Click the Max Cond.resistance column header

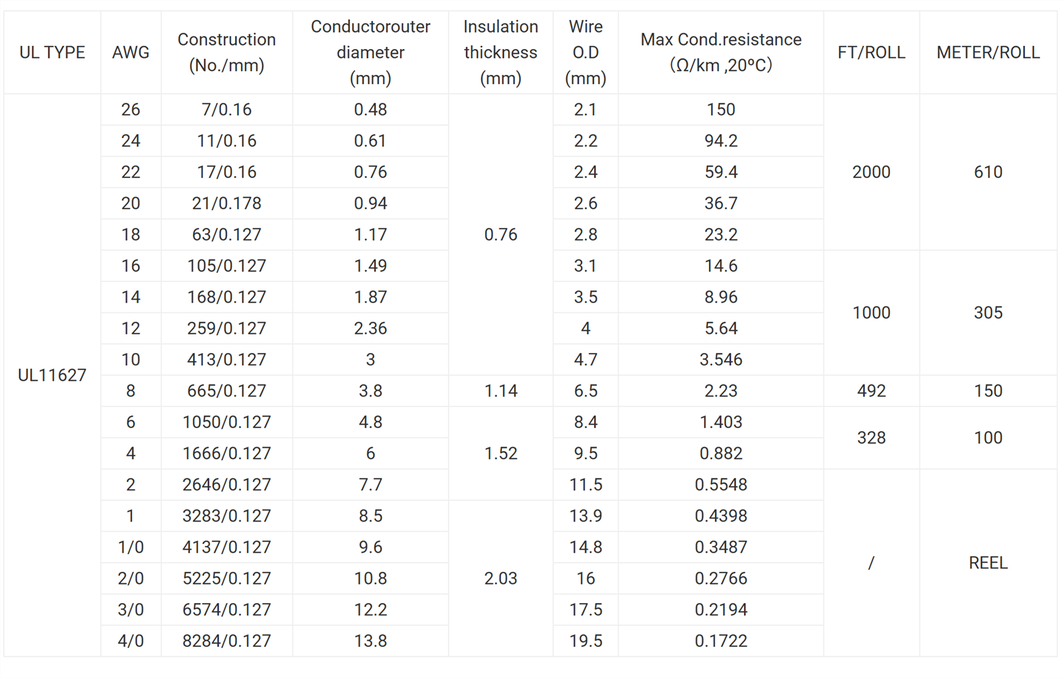click(721, 52)
